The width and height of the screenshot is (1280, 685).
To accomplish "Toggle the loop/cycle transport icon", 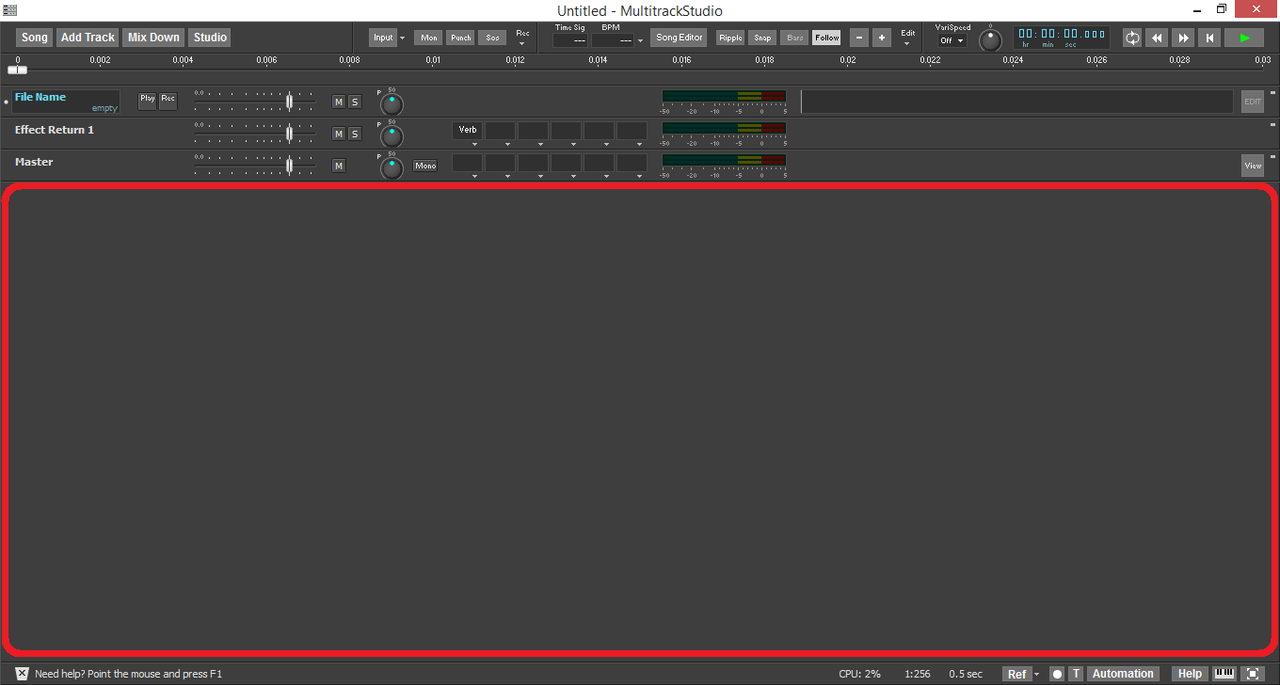I will pyautogui.click(x=1132, y=38).
